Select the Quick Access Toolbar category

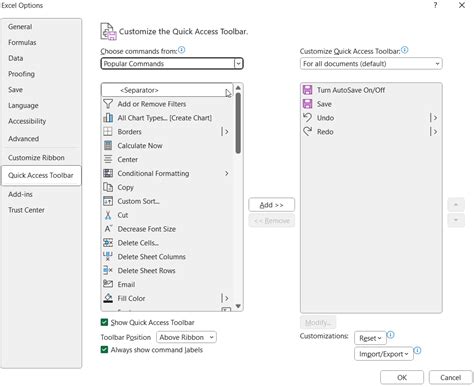pyautogui.click(x=41, y=175)
